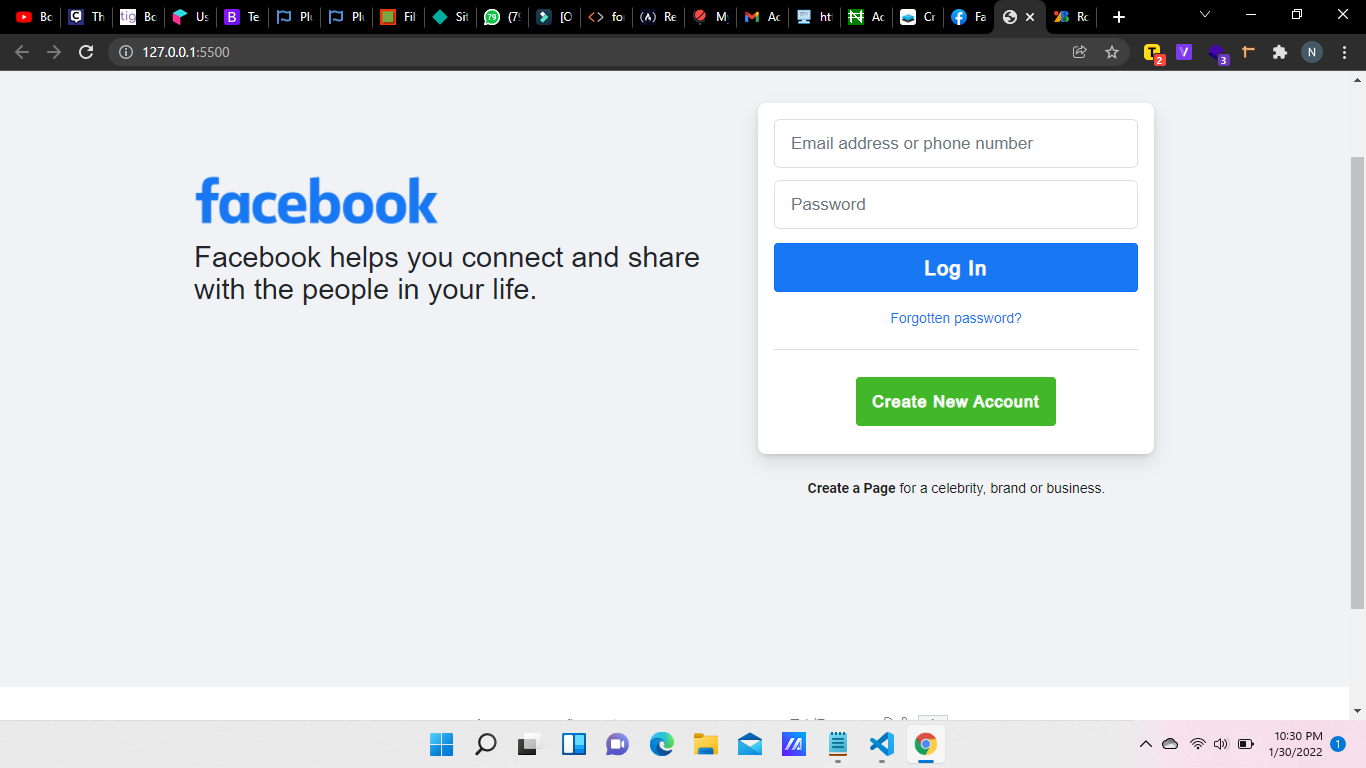Open the Windows Start menu

click(441, 744)
